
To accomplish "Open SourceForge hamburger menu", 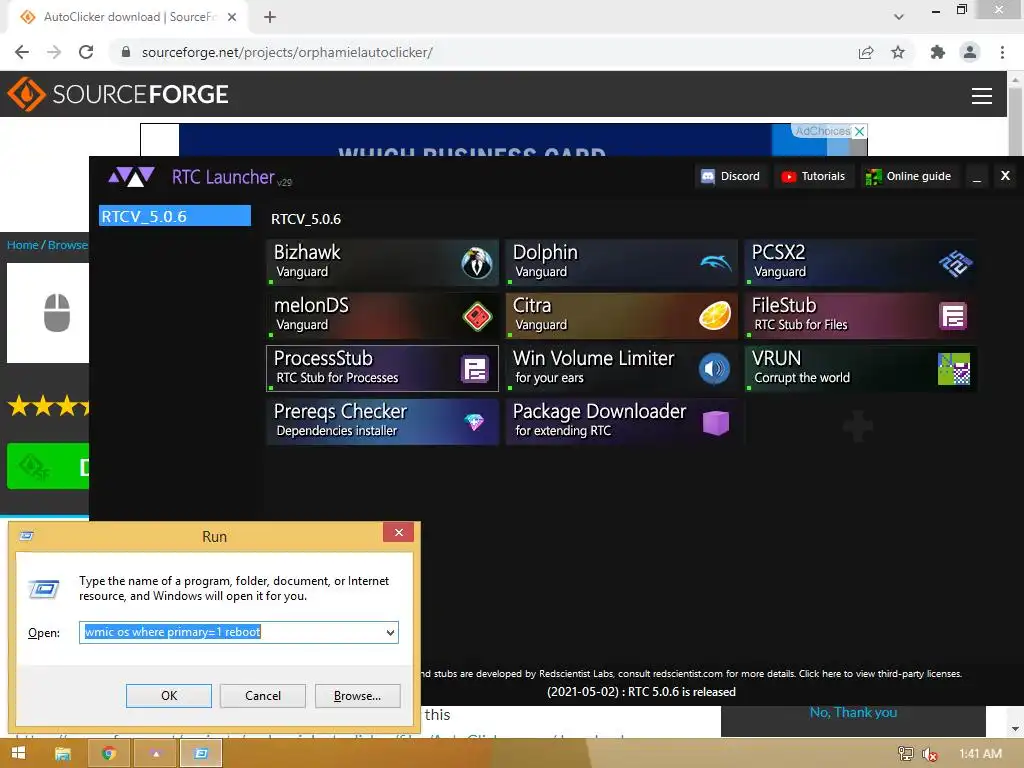I will 982,95.
